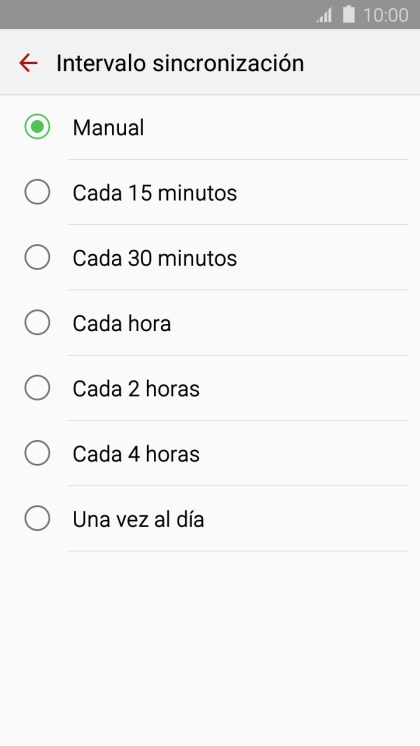Choose the Cada hora radio circle

(37, 323)
